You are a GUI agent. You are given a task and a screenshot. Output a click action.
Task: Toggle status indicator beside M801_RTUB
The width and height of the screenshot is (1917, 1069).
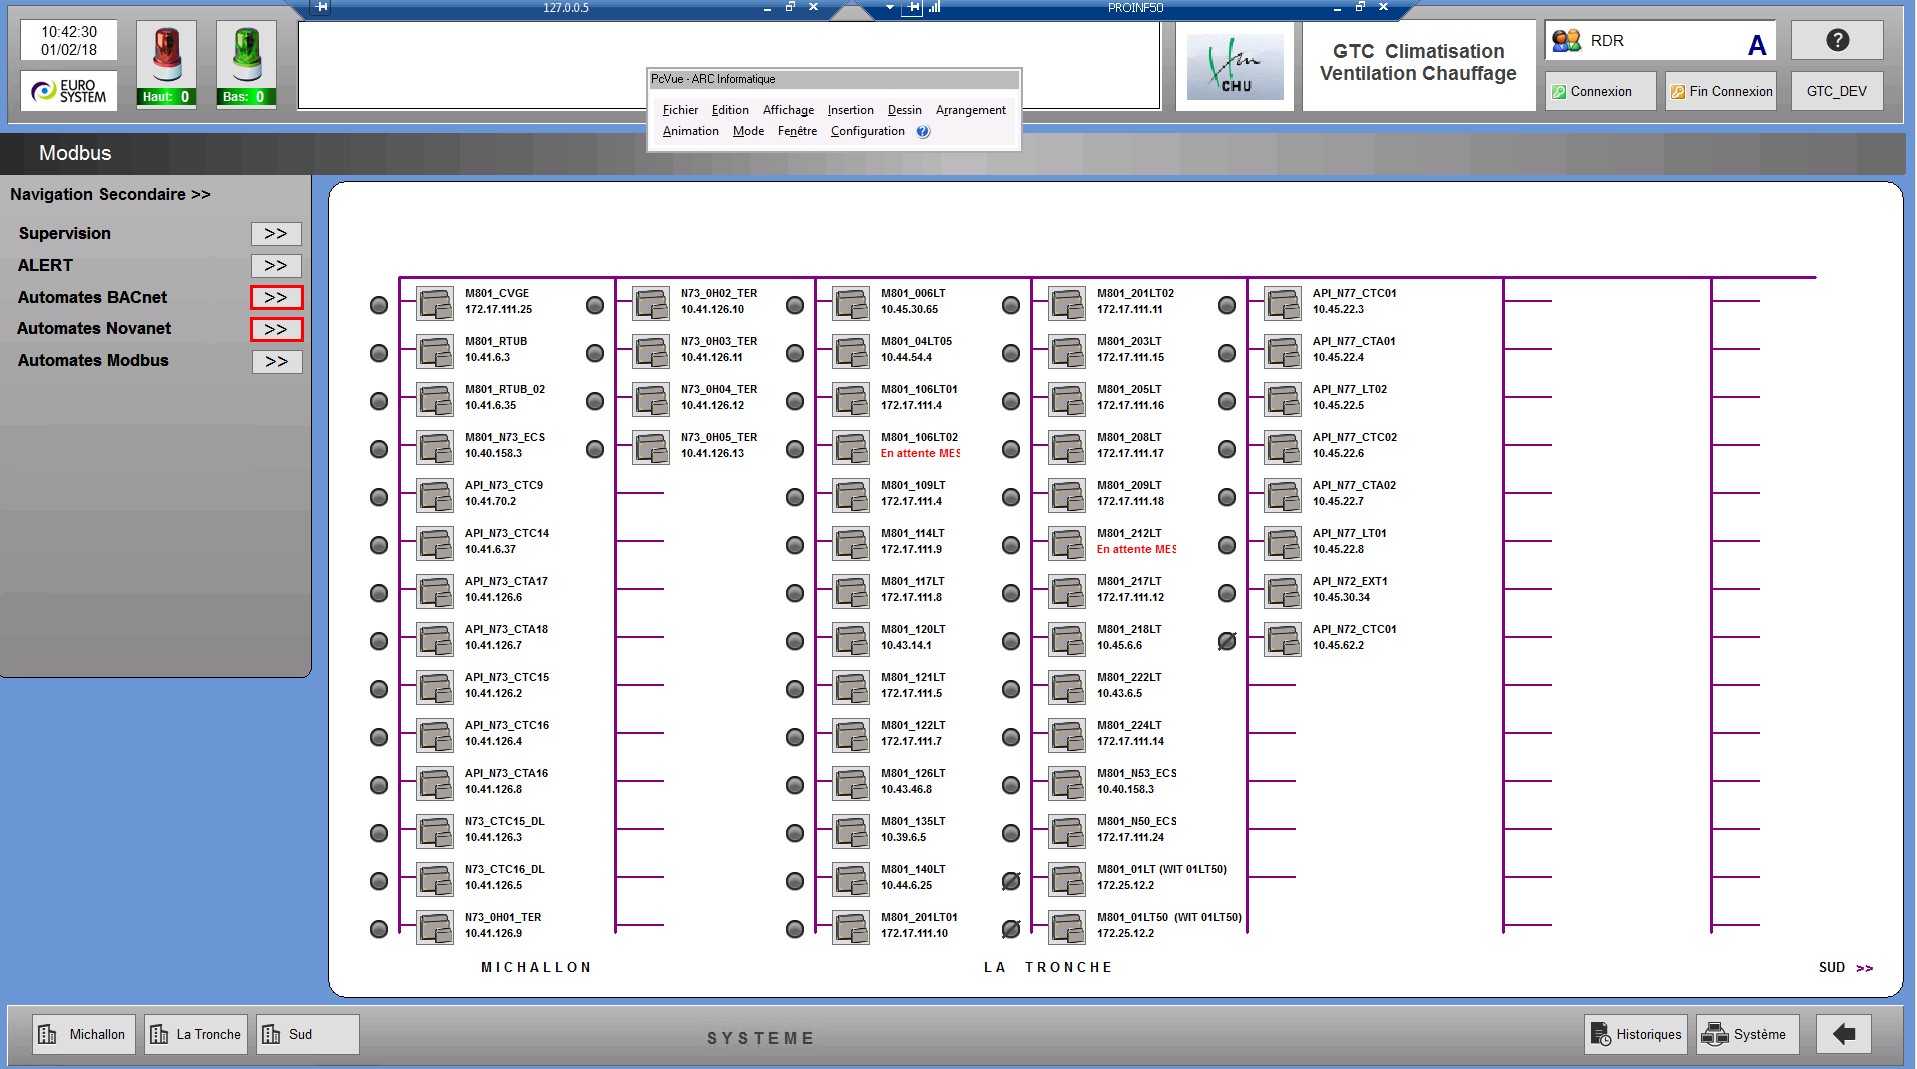pos(379,353)
